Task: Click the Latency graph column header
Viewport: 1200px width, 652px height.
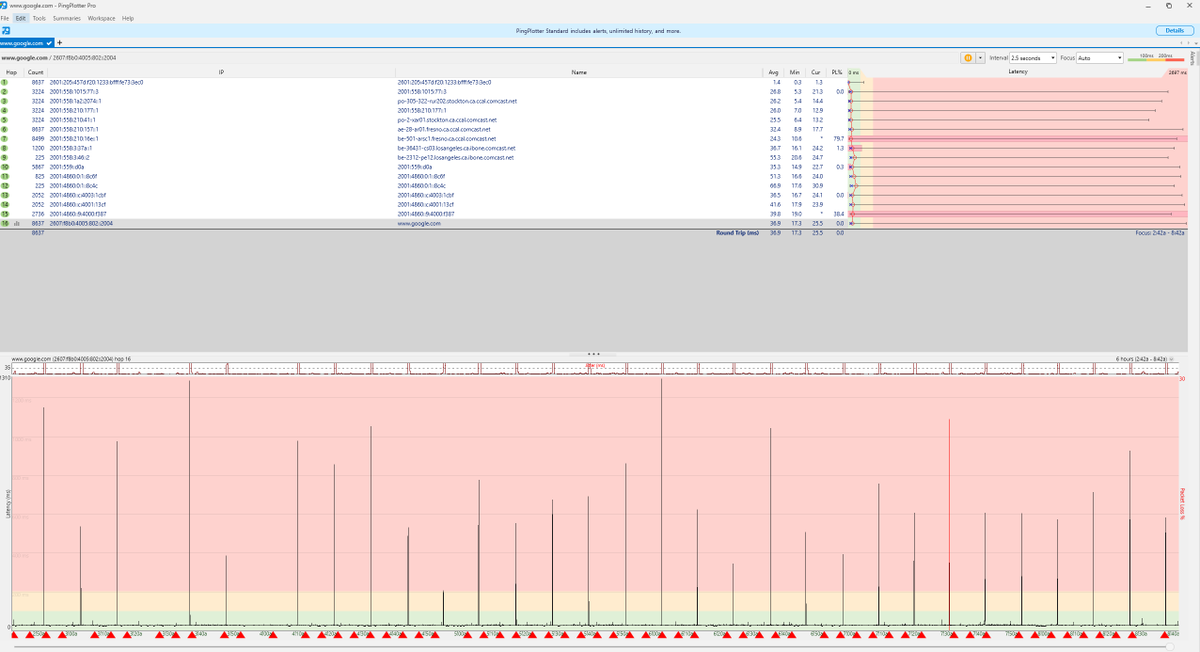Action: point(1018,72)
